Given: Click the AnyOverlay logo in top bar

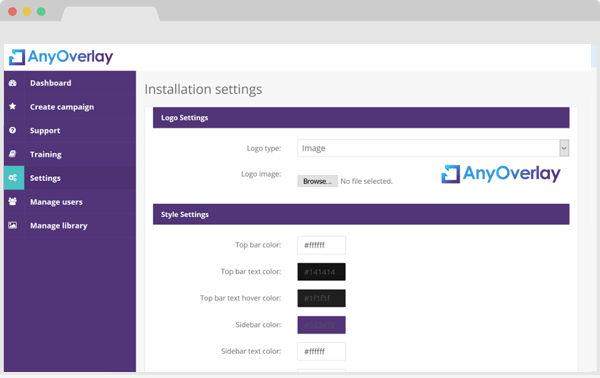Looking at the screenshot, I should point(61,57).
